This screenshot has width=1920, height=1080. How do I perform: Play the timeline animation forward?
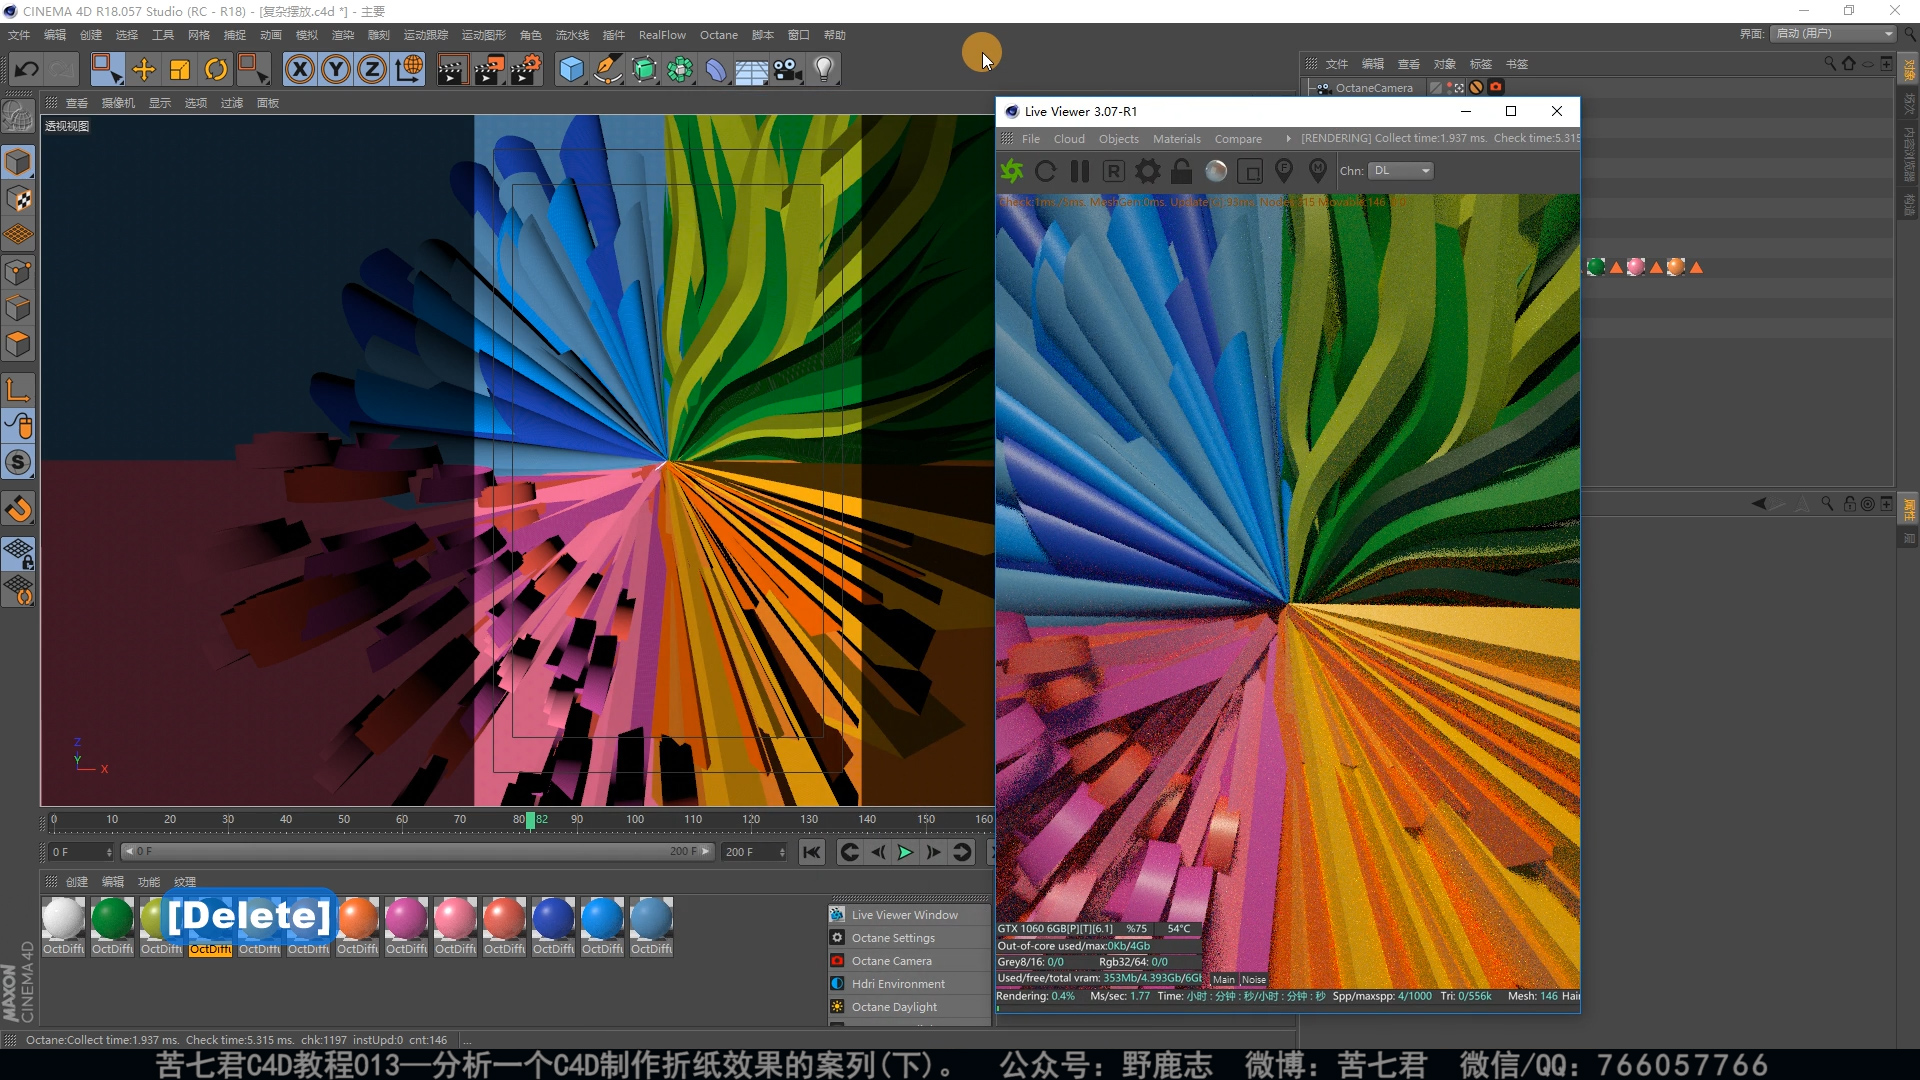pos(905,852)
